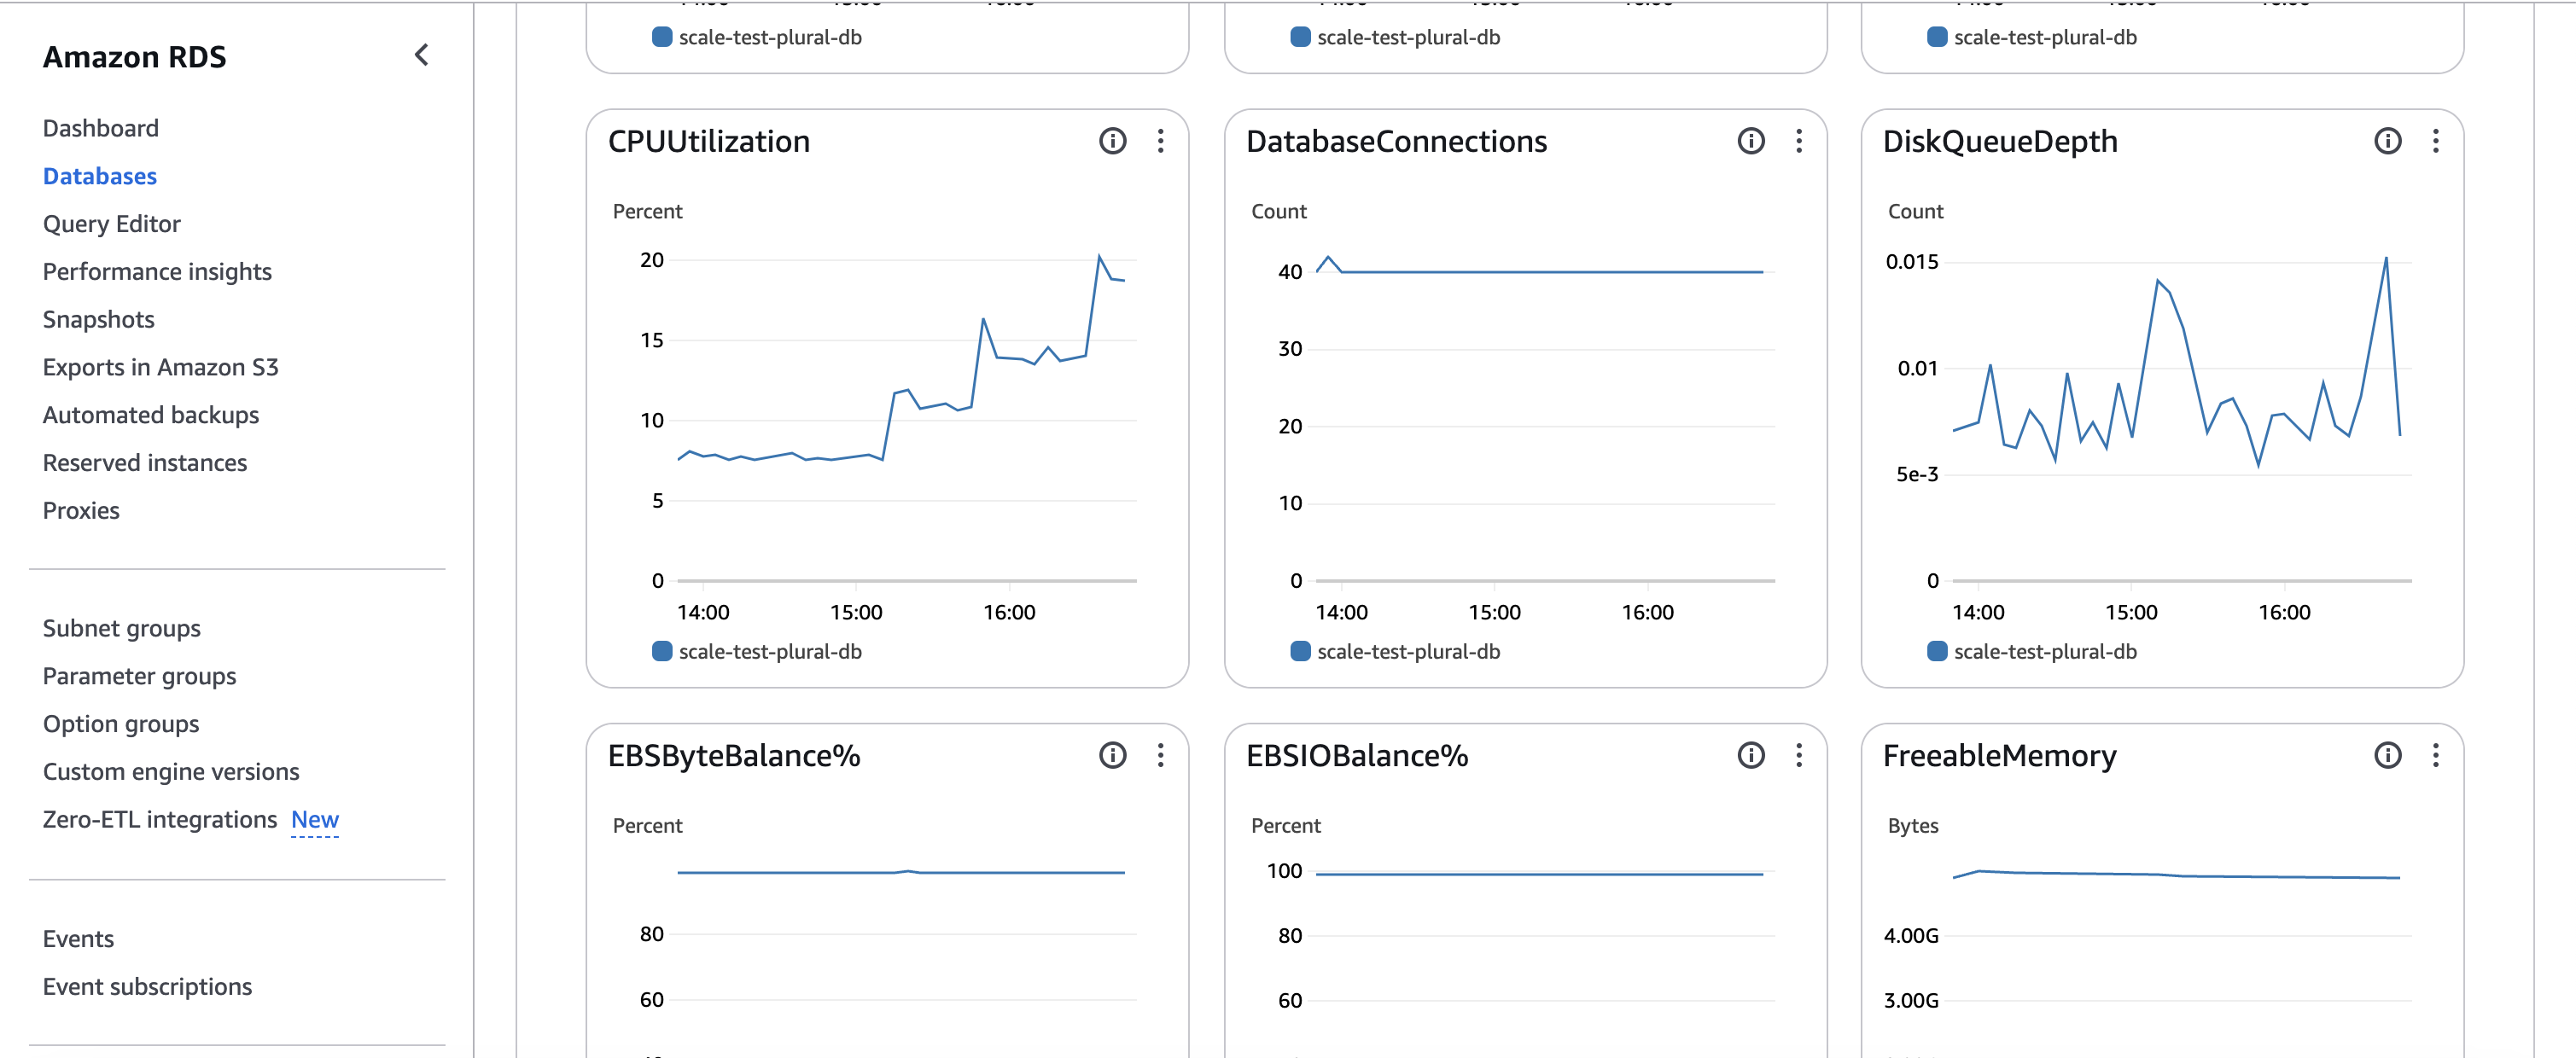Screen dimensions: 2576x1058
Task: Click the EBSIOBalance% info icon
Action: [1750, 755]
